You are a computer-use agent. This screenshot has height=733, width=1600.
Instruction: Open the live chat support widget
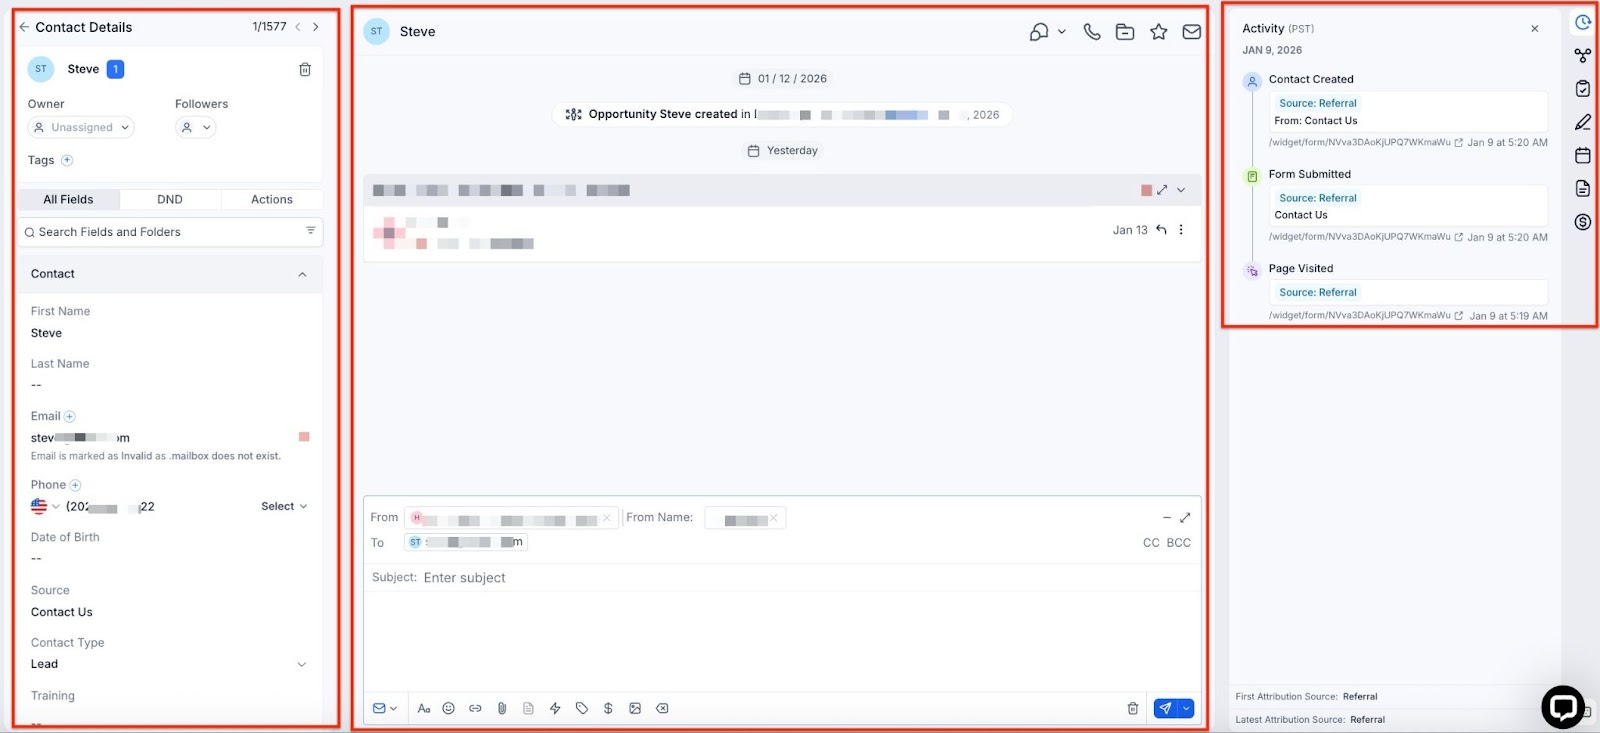click(x=1563, y=707)
